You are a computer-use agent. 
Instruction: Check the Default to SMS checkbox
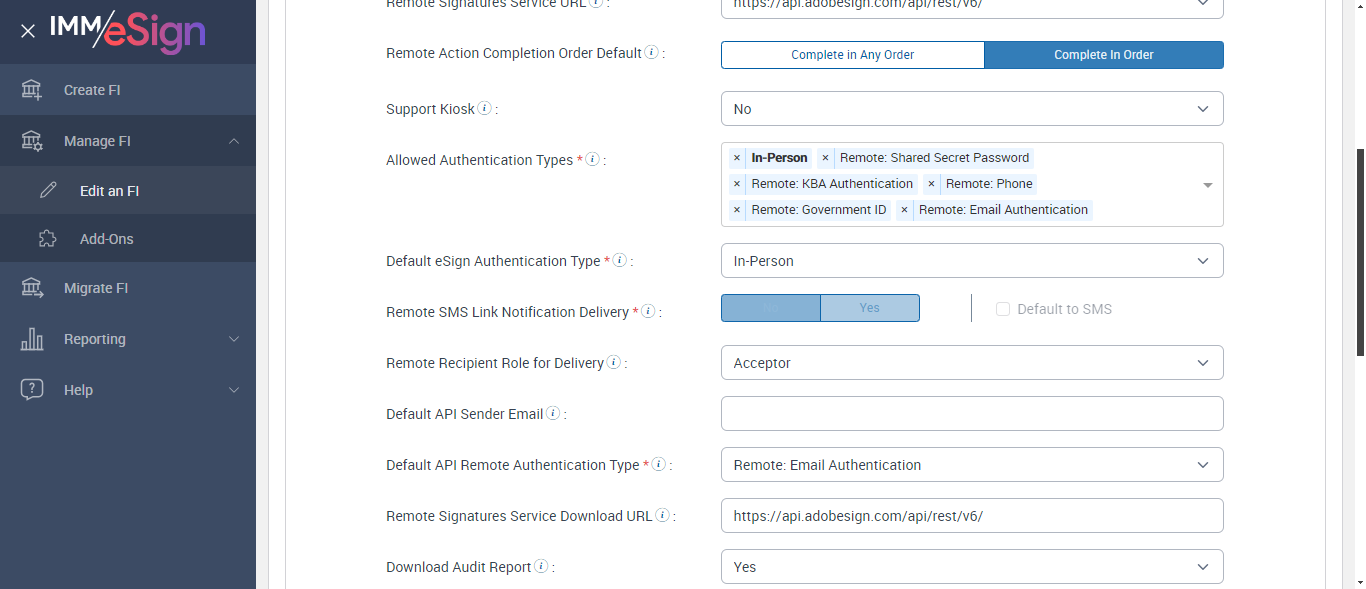tap(1003, 309)
